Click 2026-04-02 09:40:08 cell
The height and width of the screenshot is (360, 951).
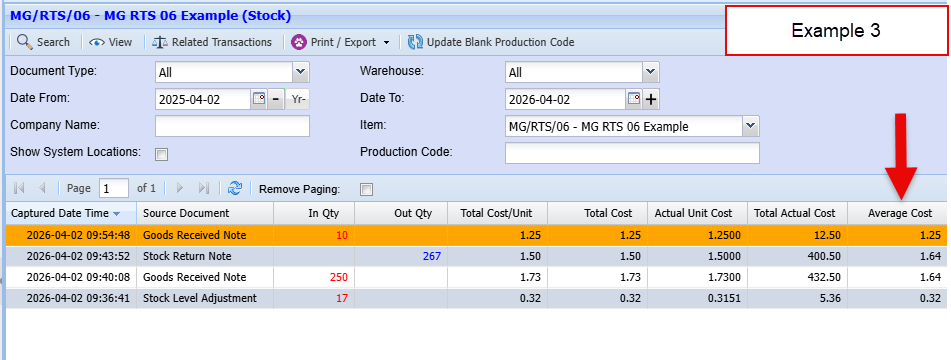pos(72,277)
